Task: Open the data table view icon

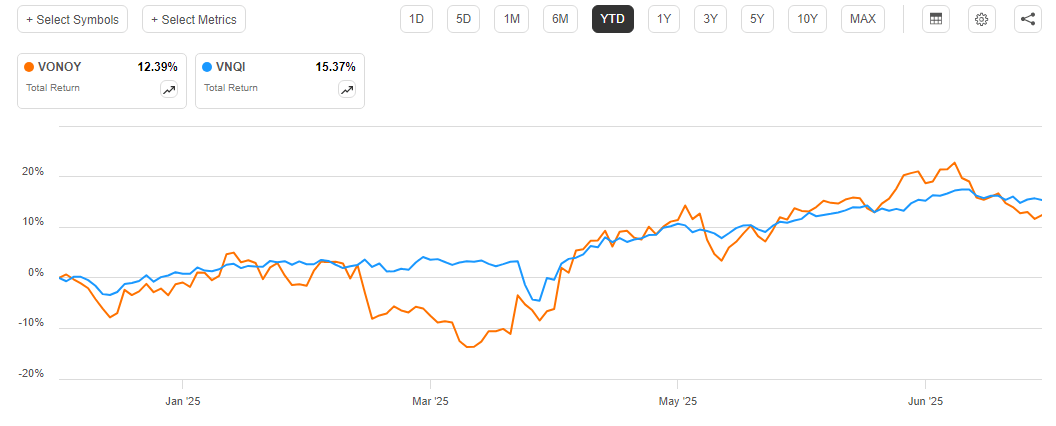Action: pyautogui.click(x=935, y=19)
